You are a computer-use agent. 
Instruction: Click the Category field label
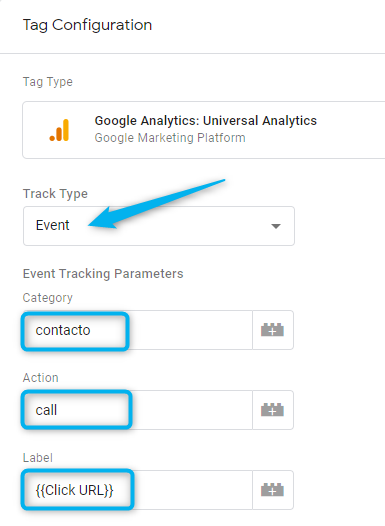[x=48, y=298]
